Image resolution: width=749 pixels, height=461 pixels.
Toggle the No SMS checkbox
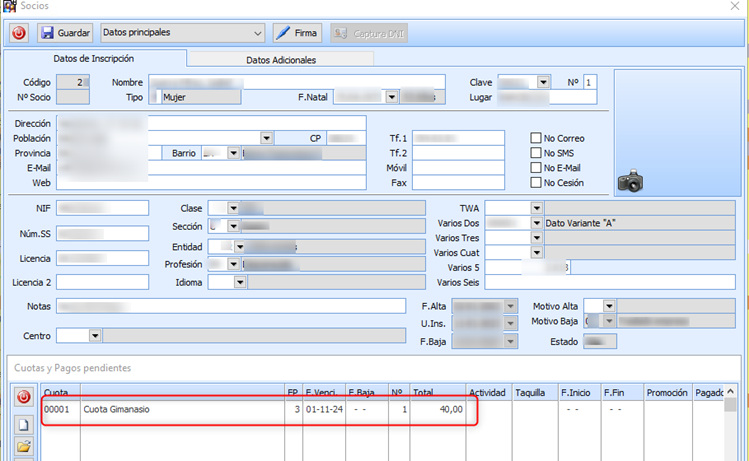click(536, 153)
